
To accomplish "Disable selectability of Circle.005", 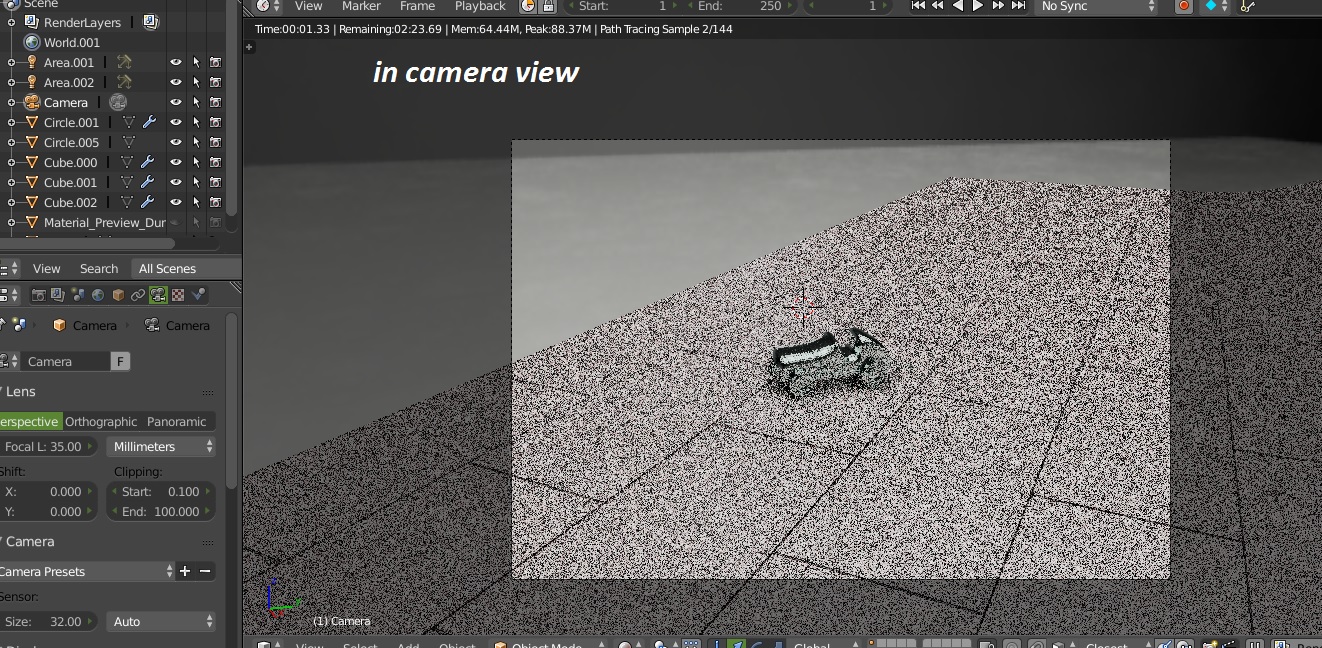I will click(196, 142).
